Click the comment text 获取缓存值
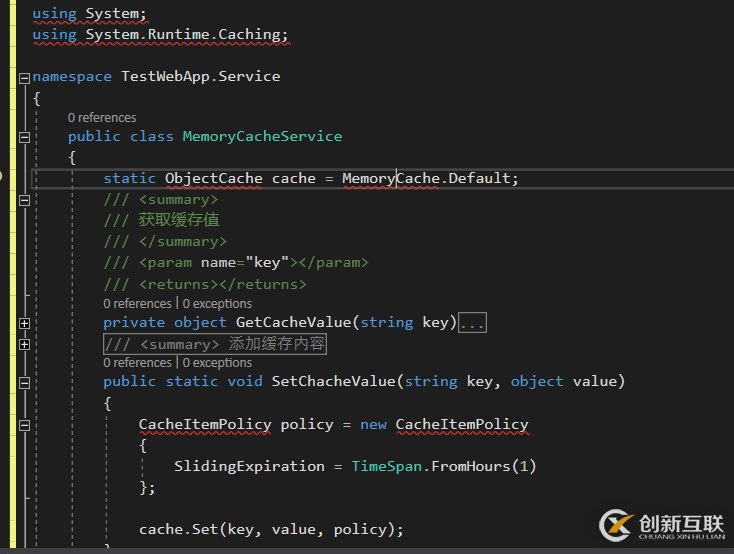 click(179, 220)
